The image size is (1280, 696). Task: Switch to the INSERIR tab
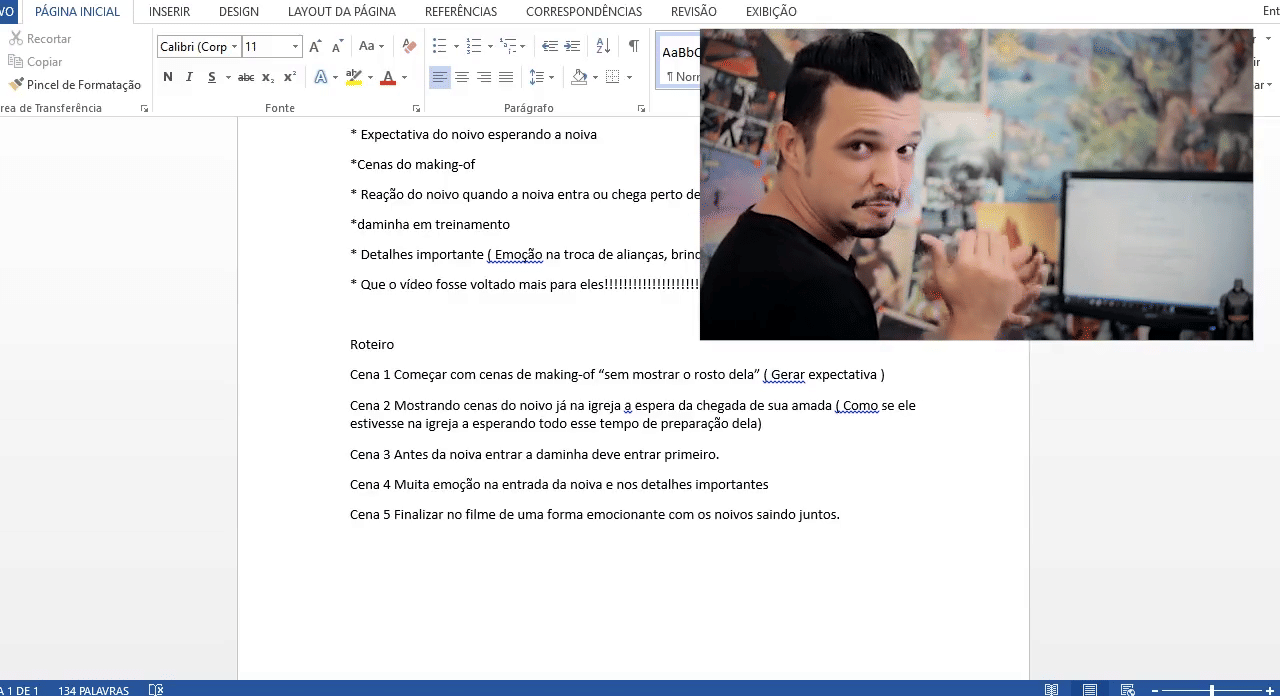(169, 12)
